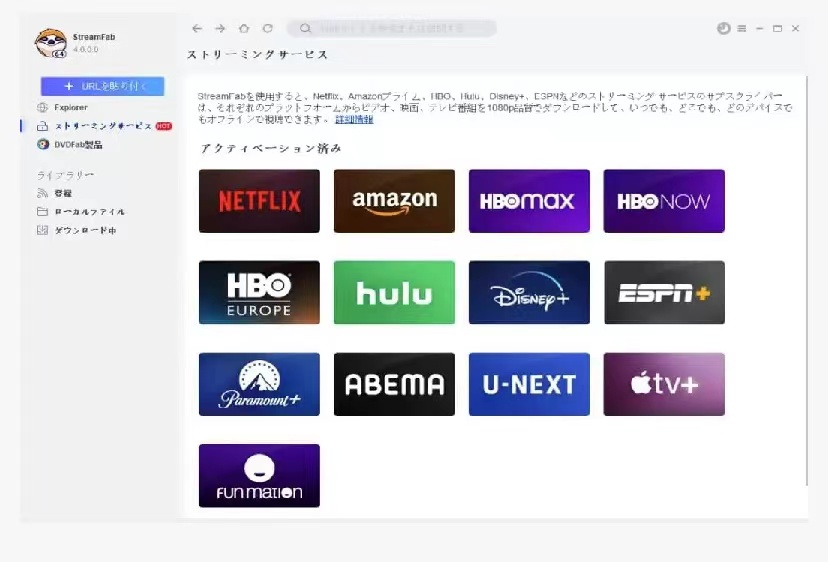828x562 pixels.
Task: Open Explorer in the sidebar
Action: [71, 107]
